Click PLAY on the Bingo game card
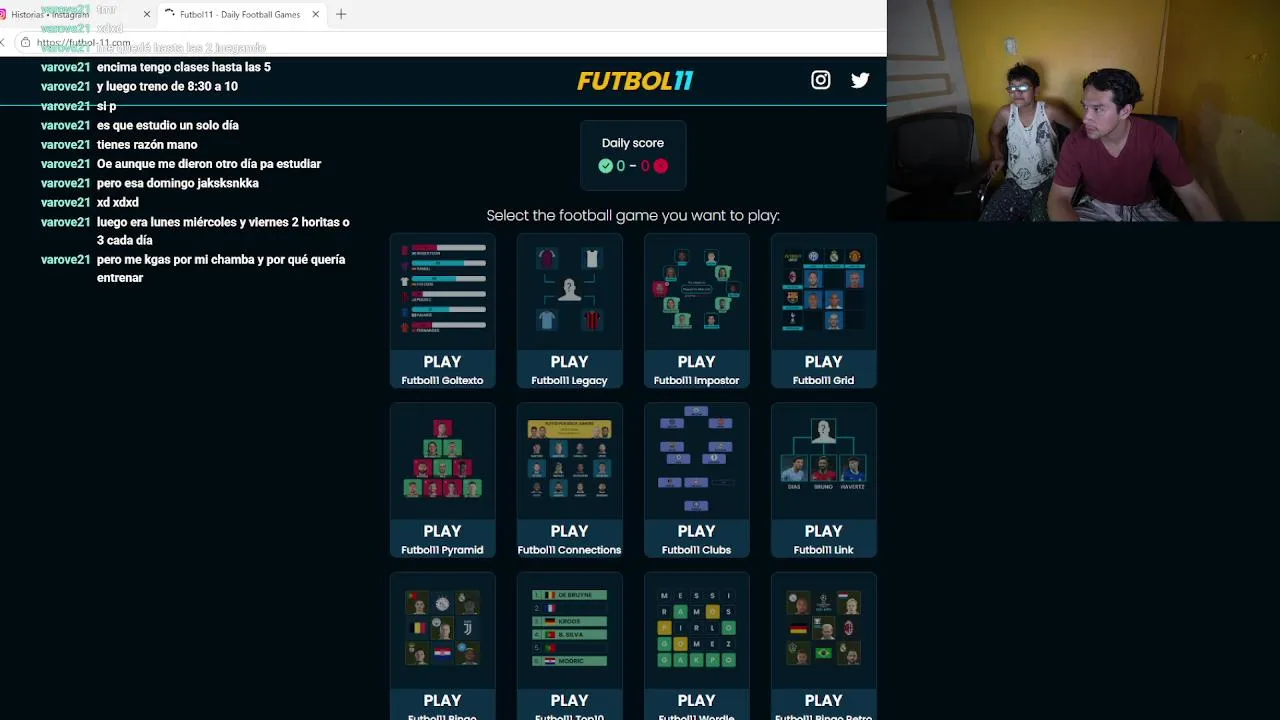Screen dimensions: 1280x720 tap(442, 700)
